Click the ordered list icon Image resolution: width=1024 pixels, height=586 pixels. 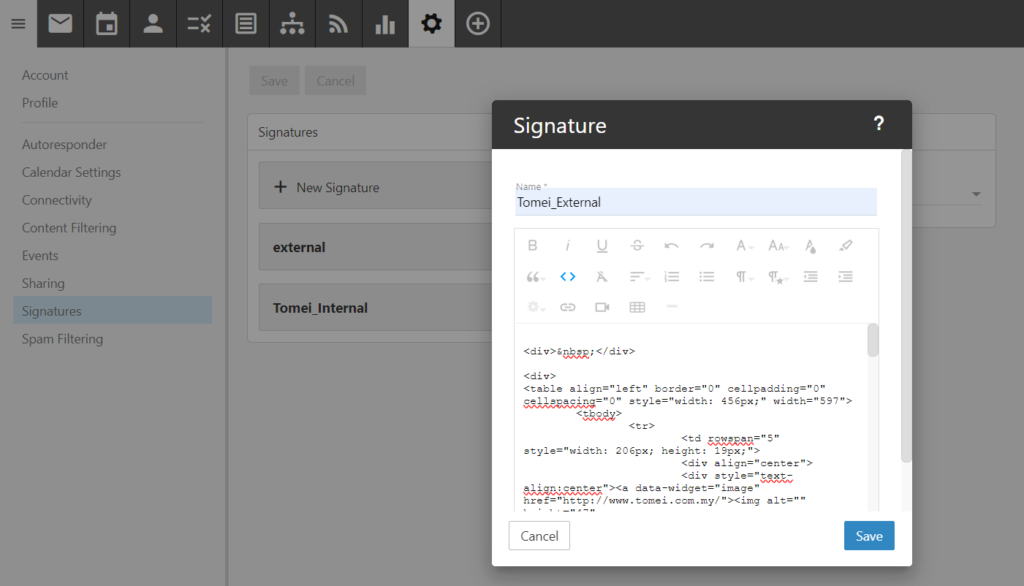(672, 277)
